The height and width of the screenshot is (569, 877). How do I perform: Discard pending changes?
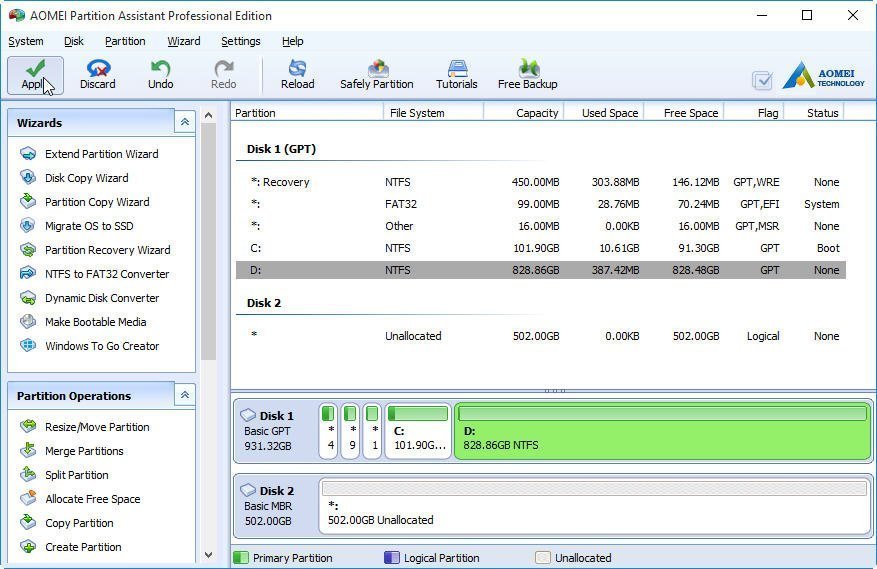[97, 75]
